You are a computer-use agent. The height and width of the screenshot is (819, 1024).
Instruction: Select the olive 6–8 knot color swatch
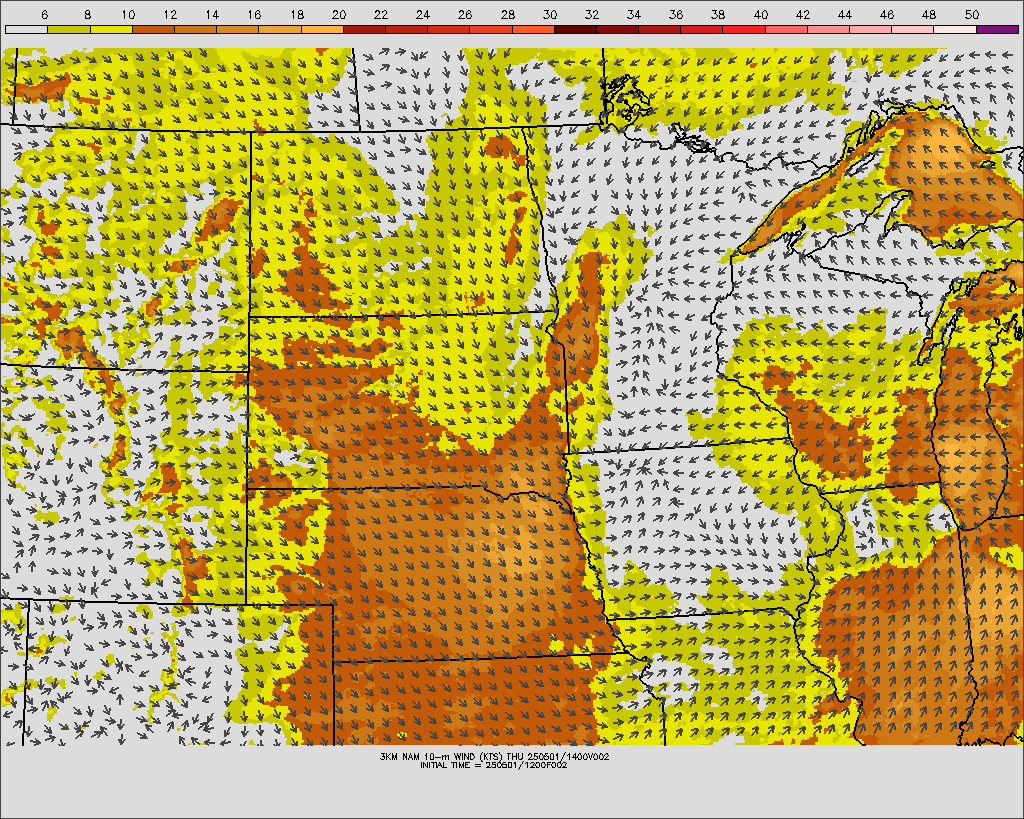[x=69, y=29]
